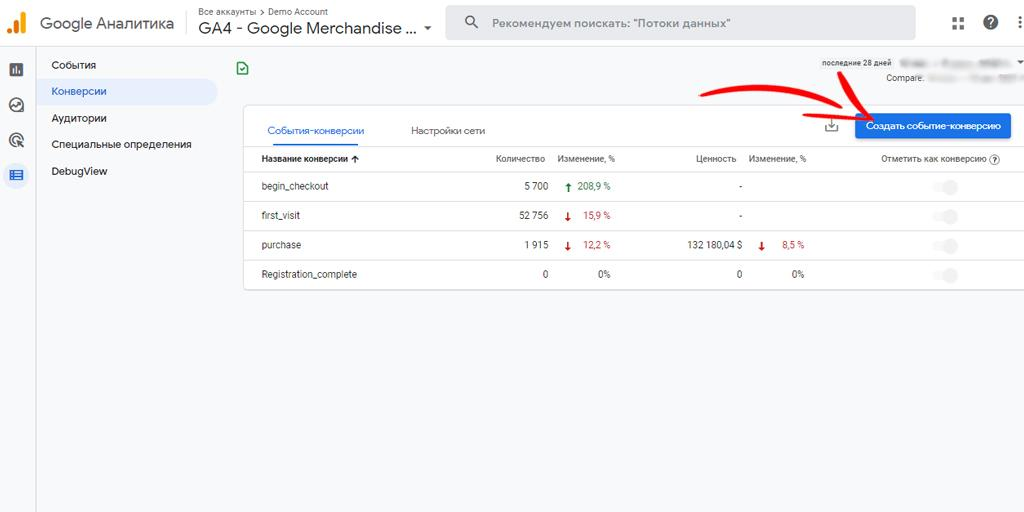Image resolution: width=1024 pixels, height=512 pixels.
Task: Open the Advertising icon in left rail
Action: click(16, 140)
